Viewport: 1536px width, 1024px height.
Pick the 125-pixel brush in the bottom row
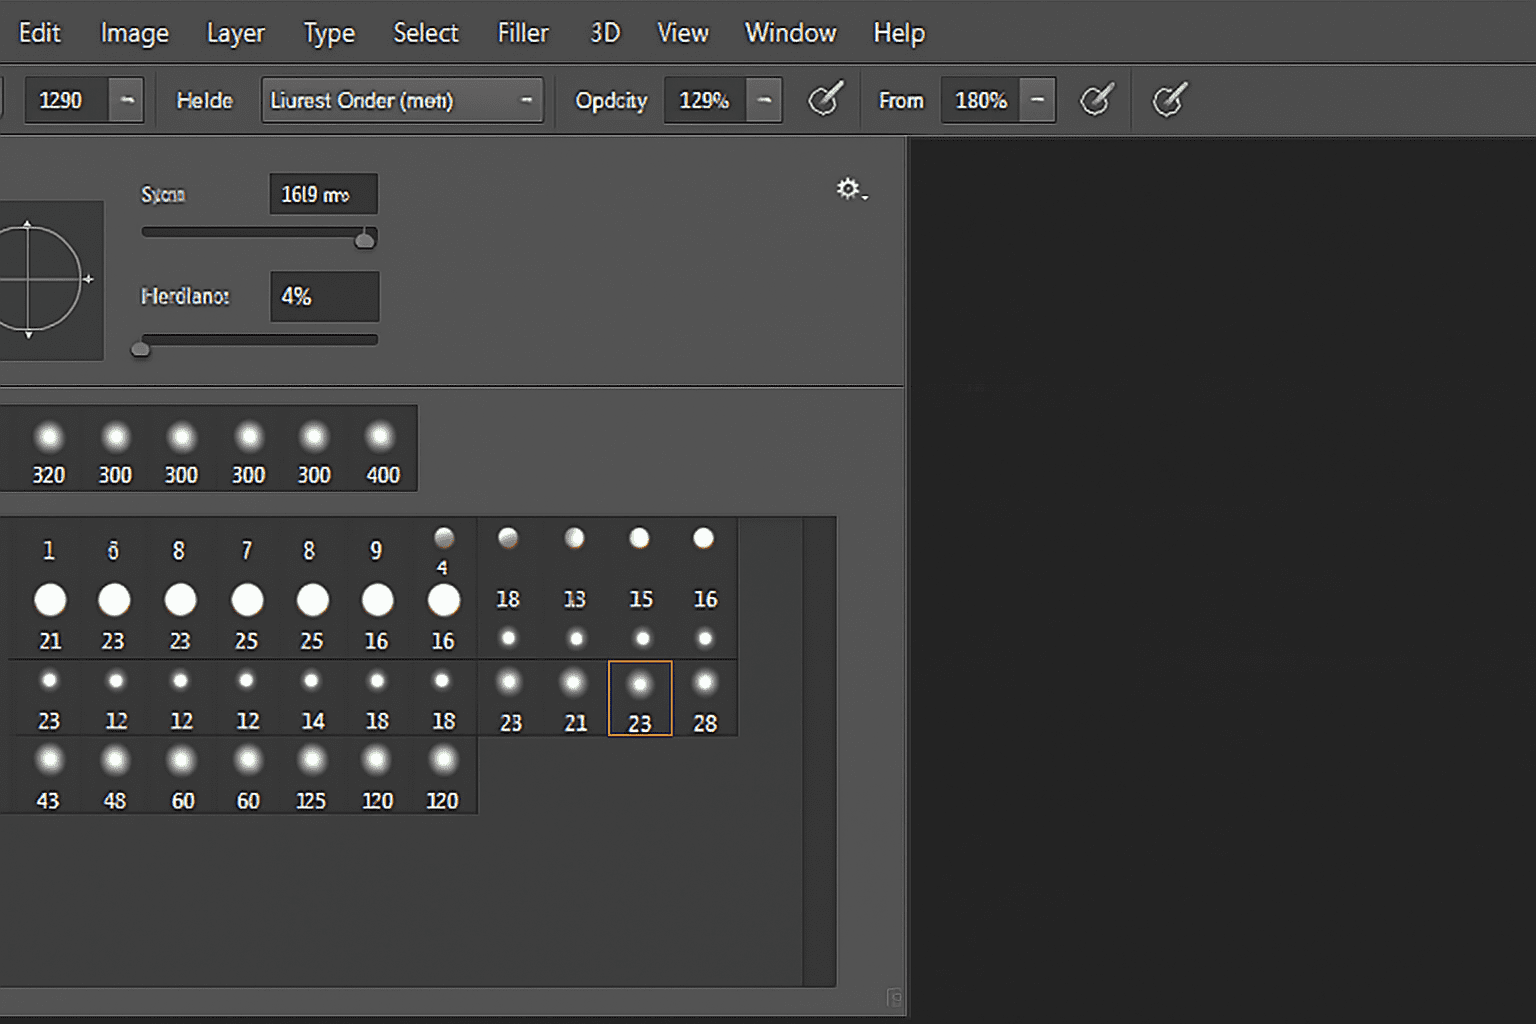[x=311, y=762]
